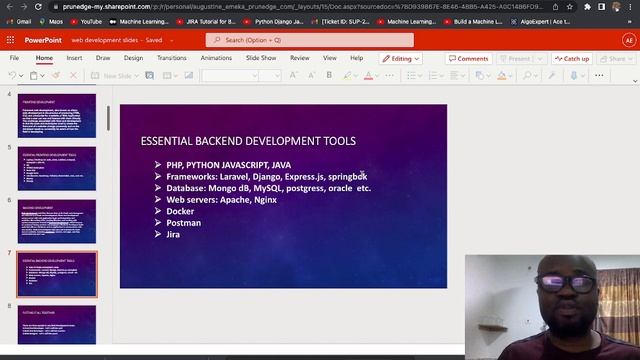Select slide 4 thumbnail
The height and width of the screenshot is (360, 640).
[x=57, y=116]
